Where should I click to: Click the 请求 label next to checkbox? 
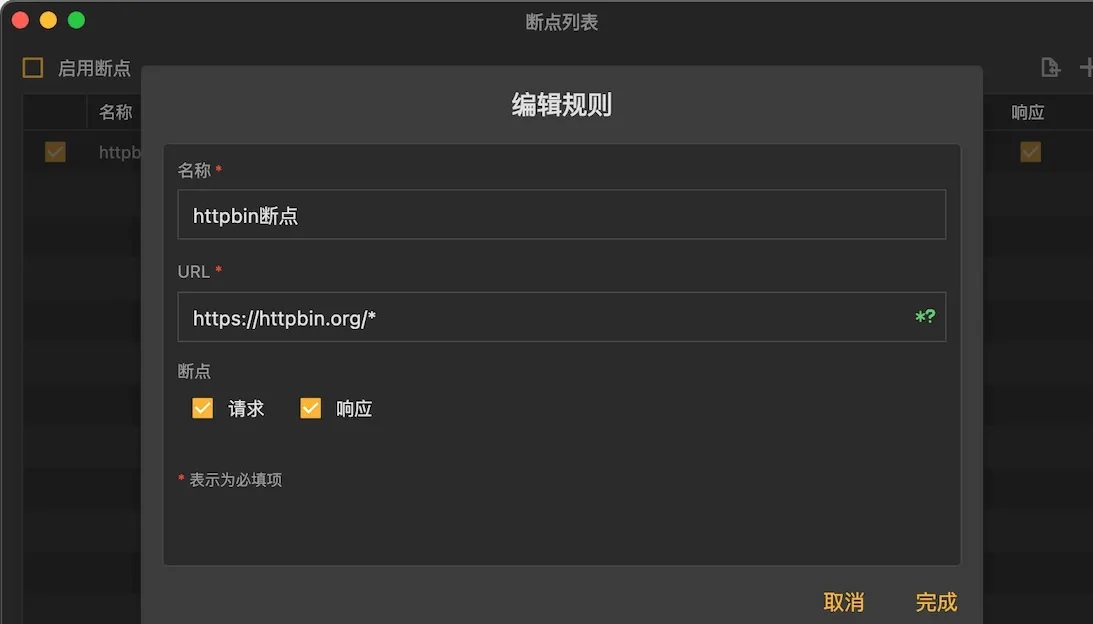pos(246,409)
